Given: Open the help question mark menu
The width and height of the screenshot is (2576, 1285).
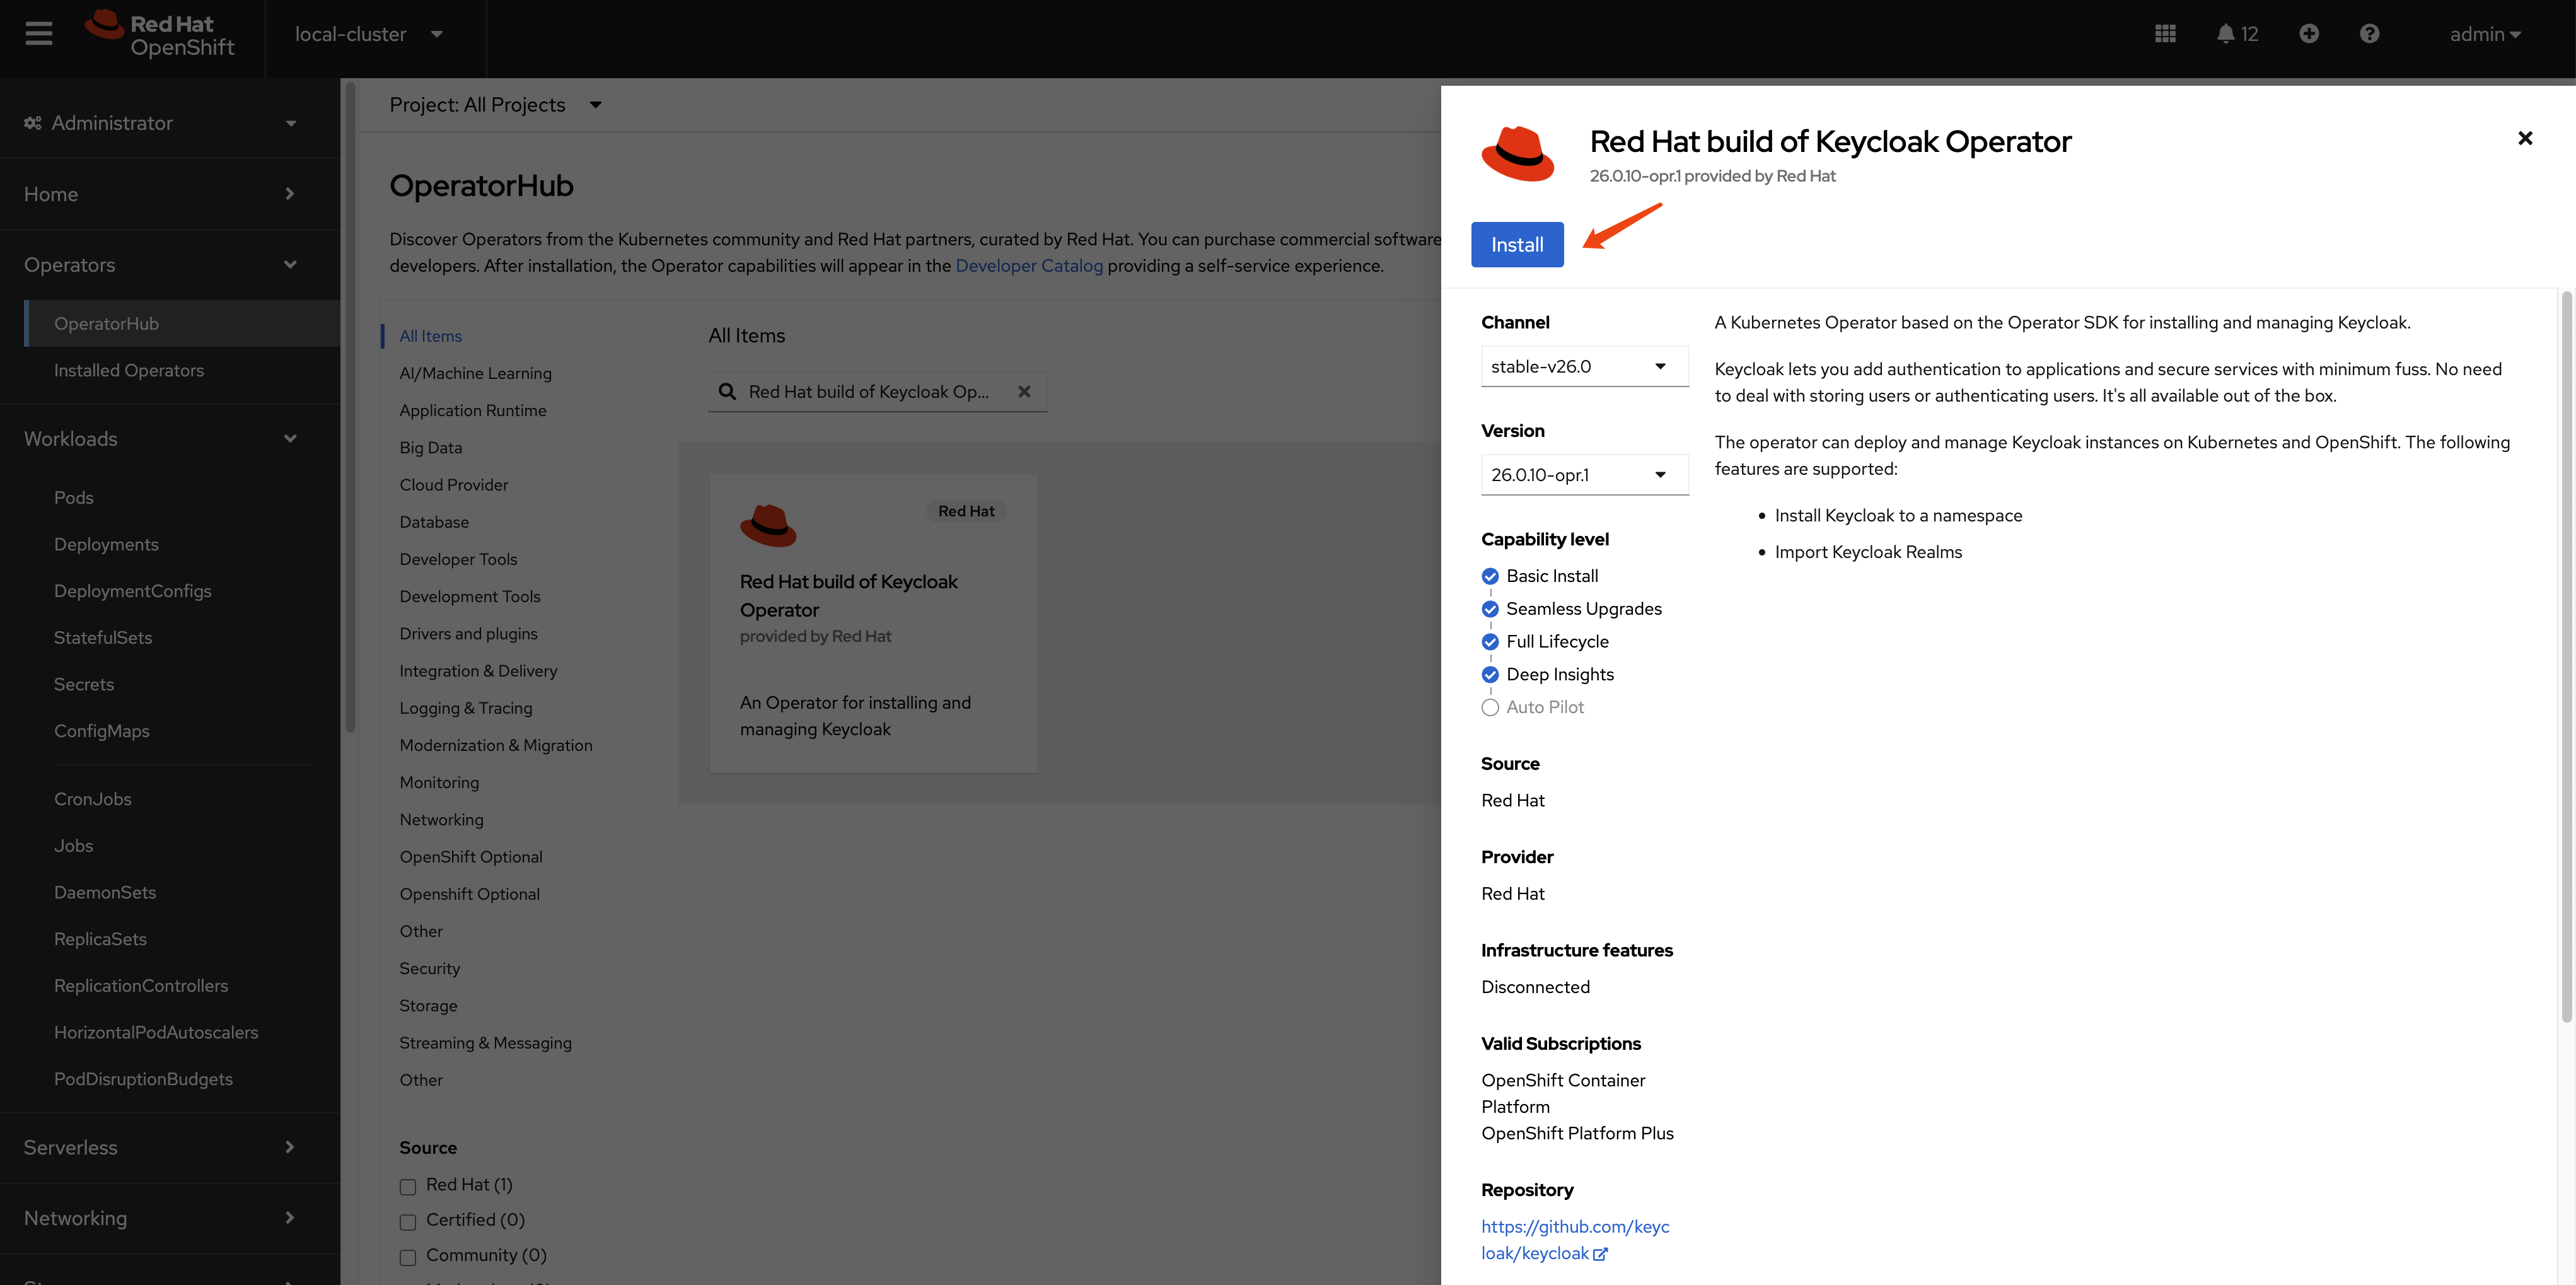Looking at the screenshot, I should point(2369,34).
